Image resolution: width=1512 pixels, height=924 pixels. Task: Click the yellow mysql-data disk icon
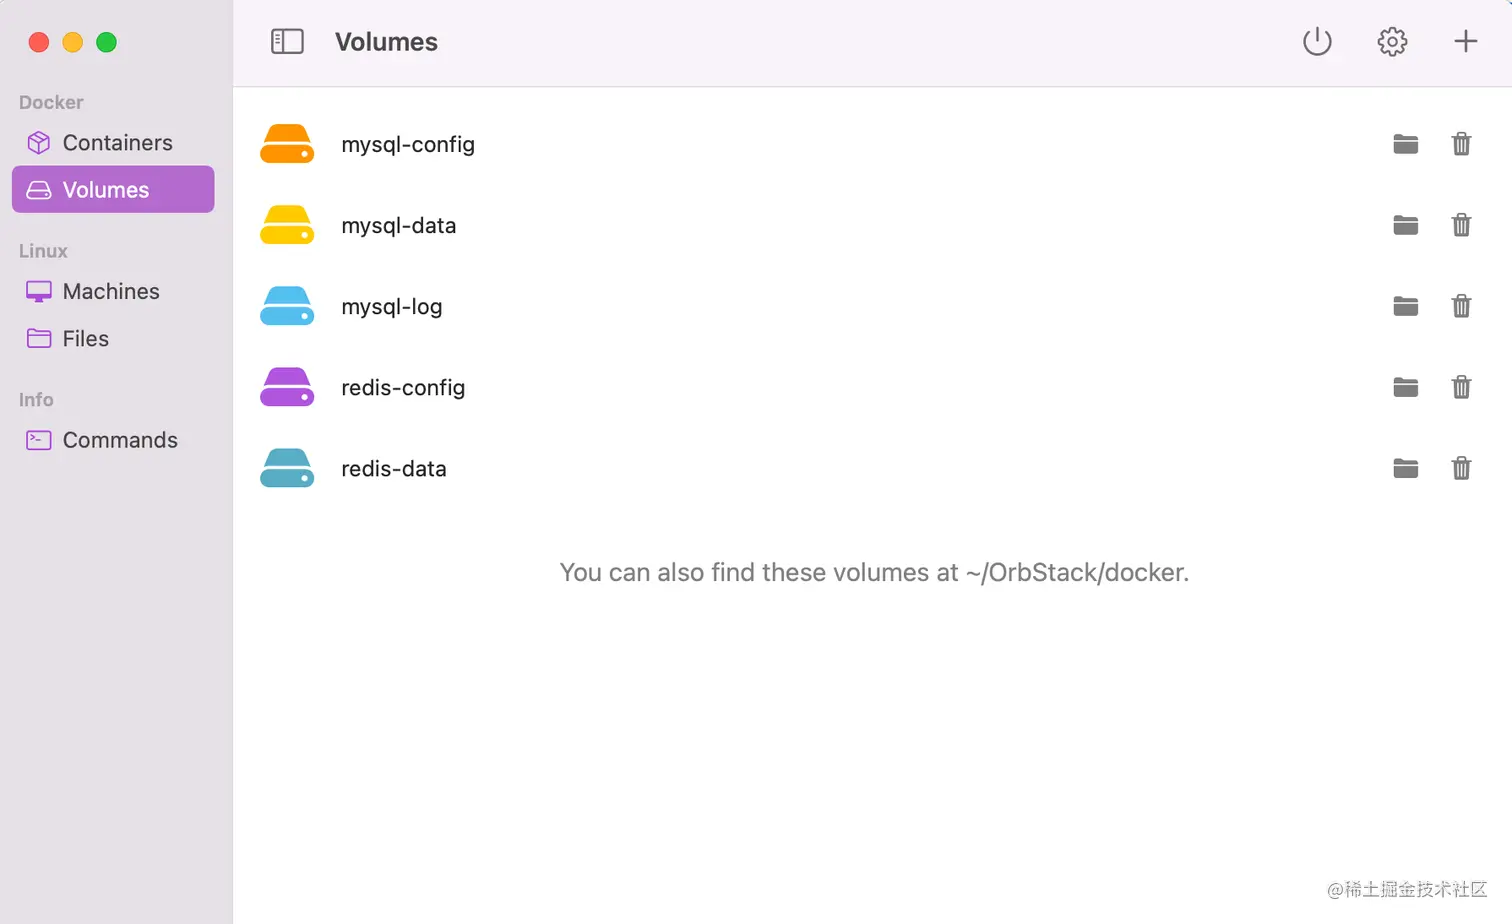tap(287, 225)
